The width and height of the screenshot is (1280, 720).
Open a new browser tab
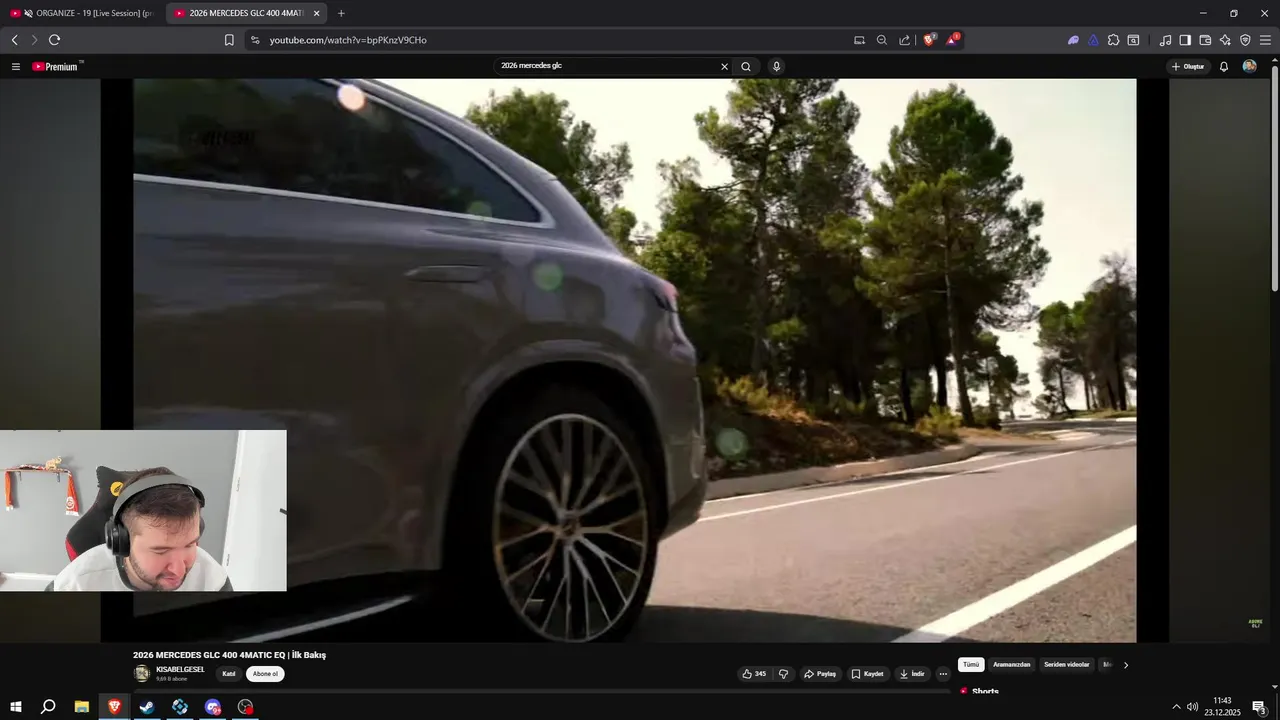[x=341, y=13]
